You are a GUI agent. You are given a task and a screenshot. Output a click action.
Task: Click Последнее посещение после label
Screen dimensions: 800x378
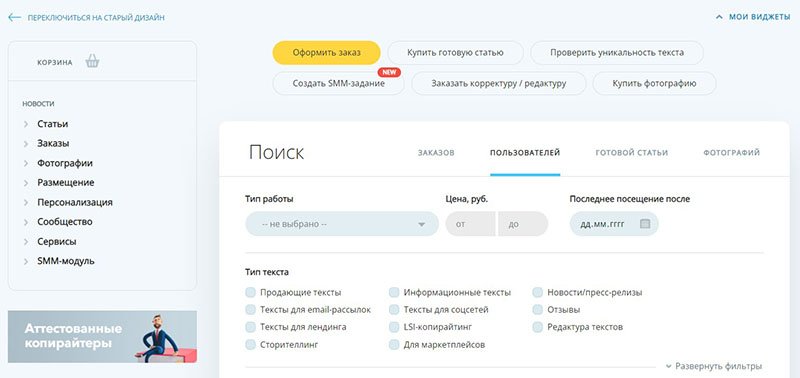(630, 199)
